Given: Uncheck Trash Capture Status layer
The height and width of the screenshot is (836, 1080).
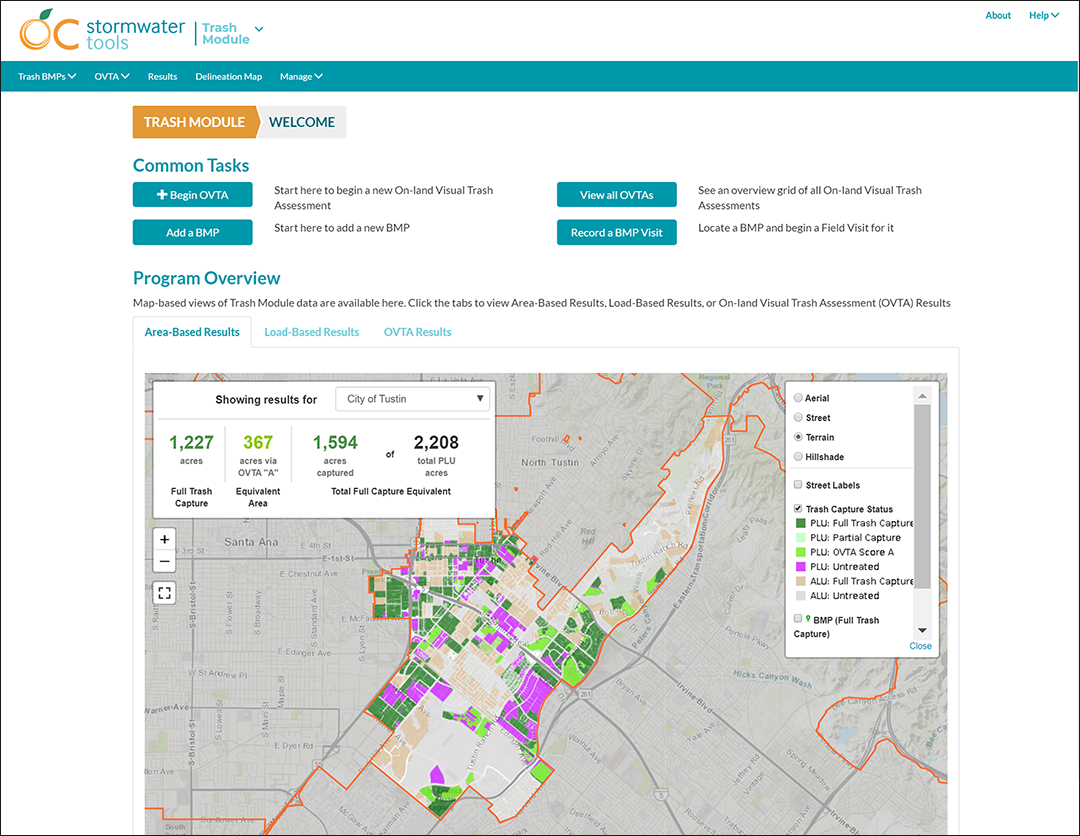Looking at the screenshot, I should 798,508.
